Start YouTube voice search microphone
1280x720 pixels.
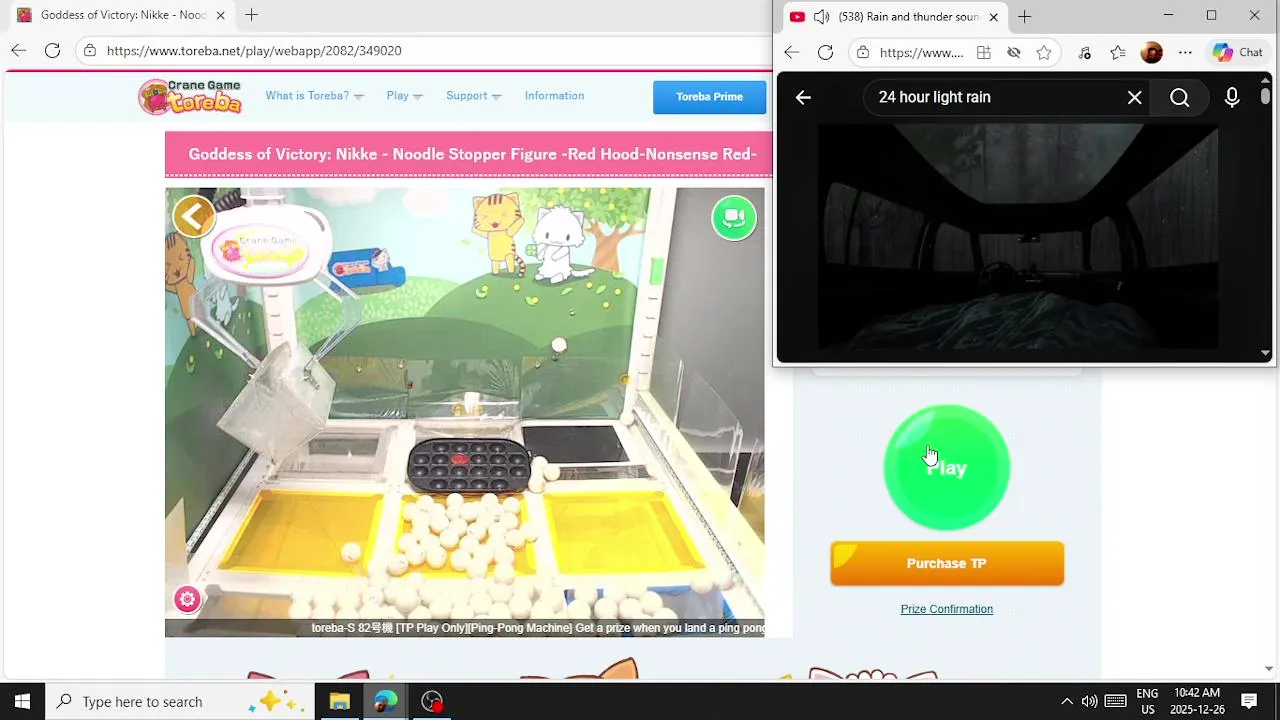[1232, 97]
